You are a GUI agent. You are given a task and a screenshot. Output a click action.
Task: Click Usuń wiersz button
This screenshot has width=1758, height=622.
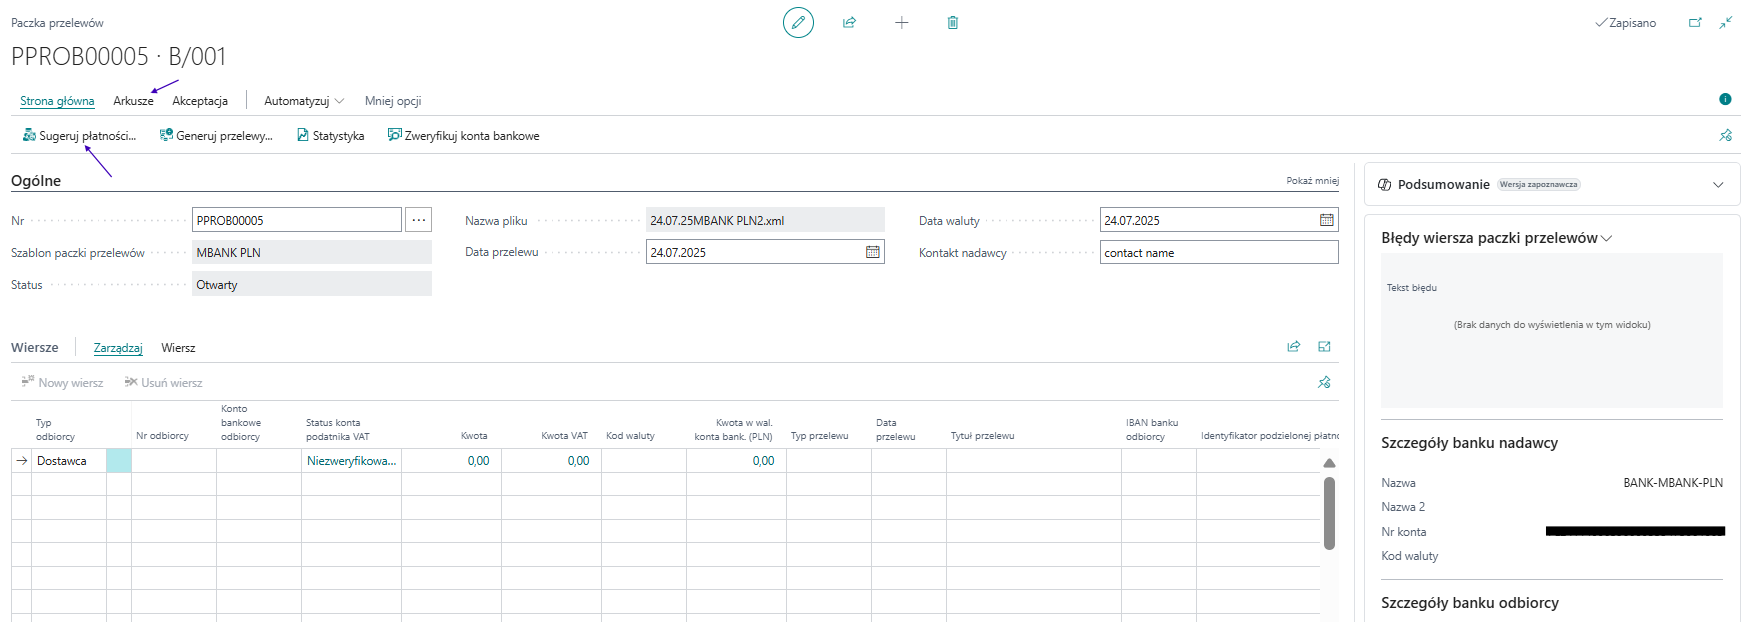pos(163,382)
